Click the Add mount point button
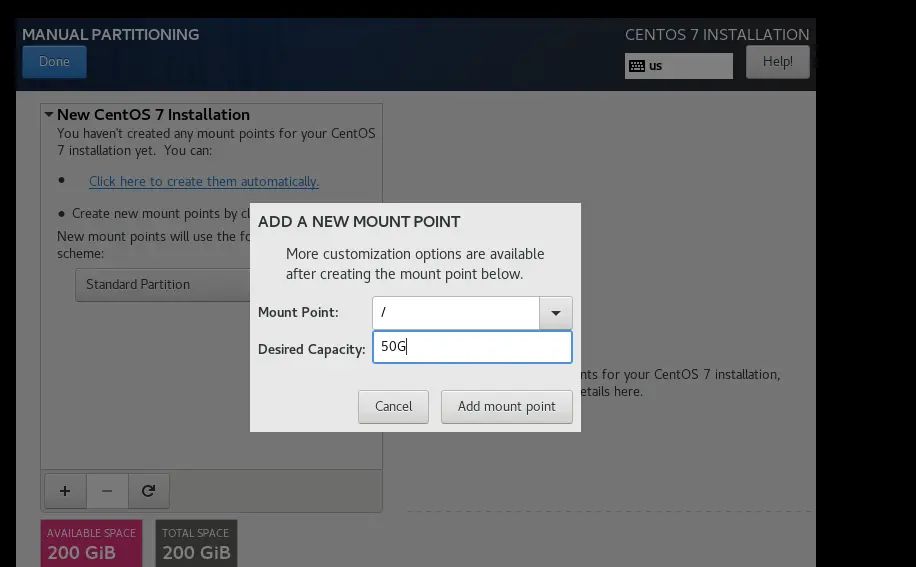Image resolution: width=916 pixels, height=567 pixels. (x=506, y=406)
